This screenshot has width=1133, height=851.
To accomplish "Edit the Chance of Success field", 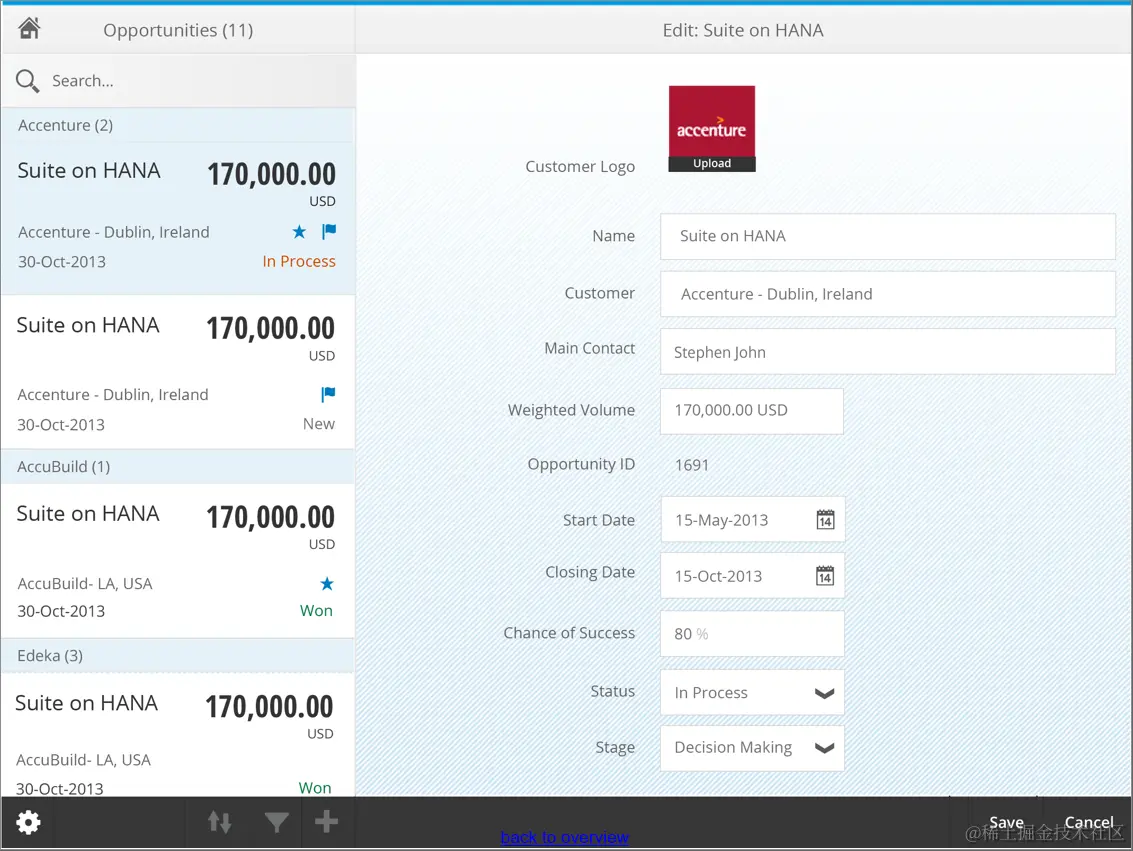I will coord(751,634).
